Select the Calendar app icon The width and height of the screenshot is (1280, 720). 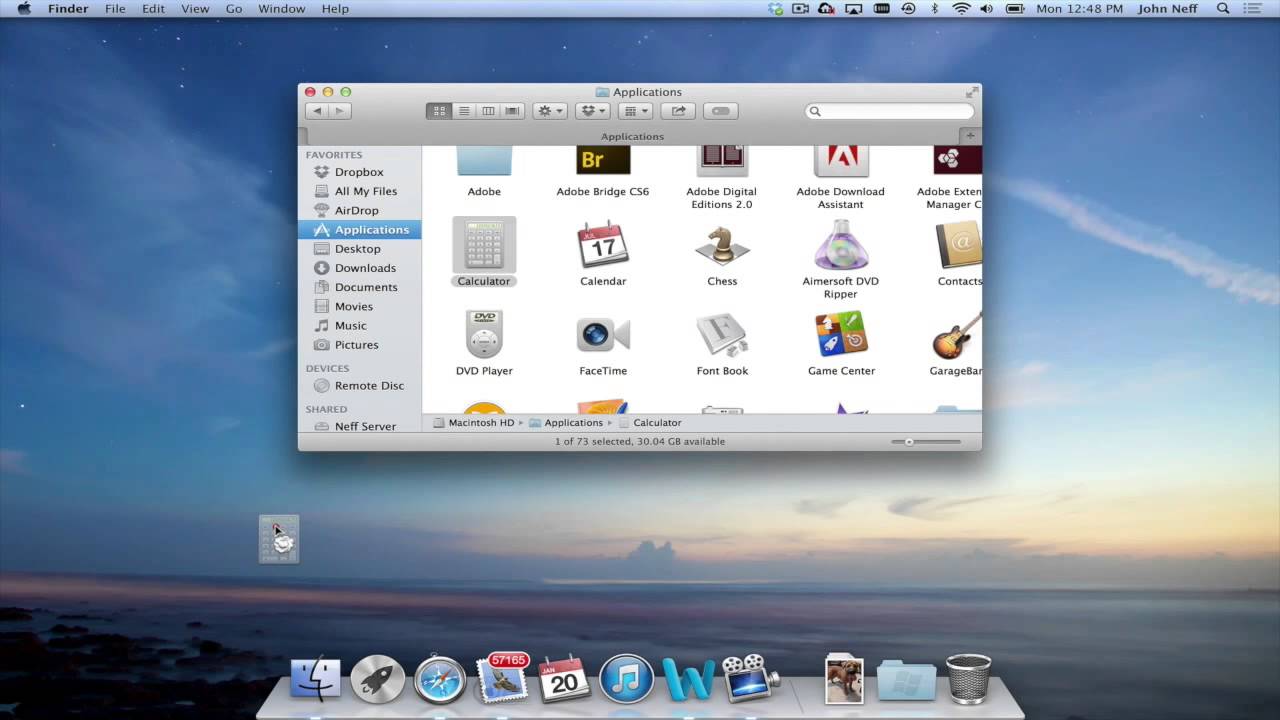coord(603,245)
